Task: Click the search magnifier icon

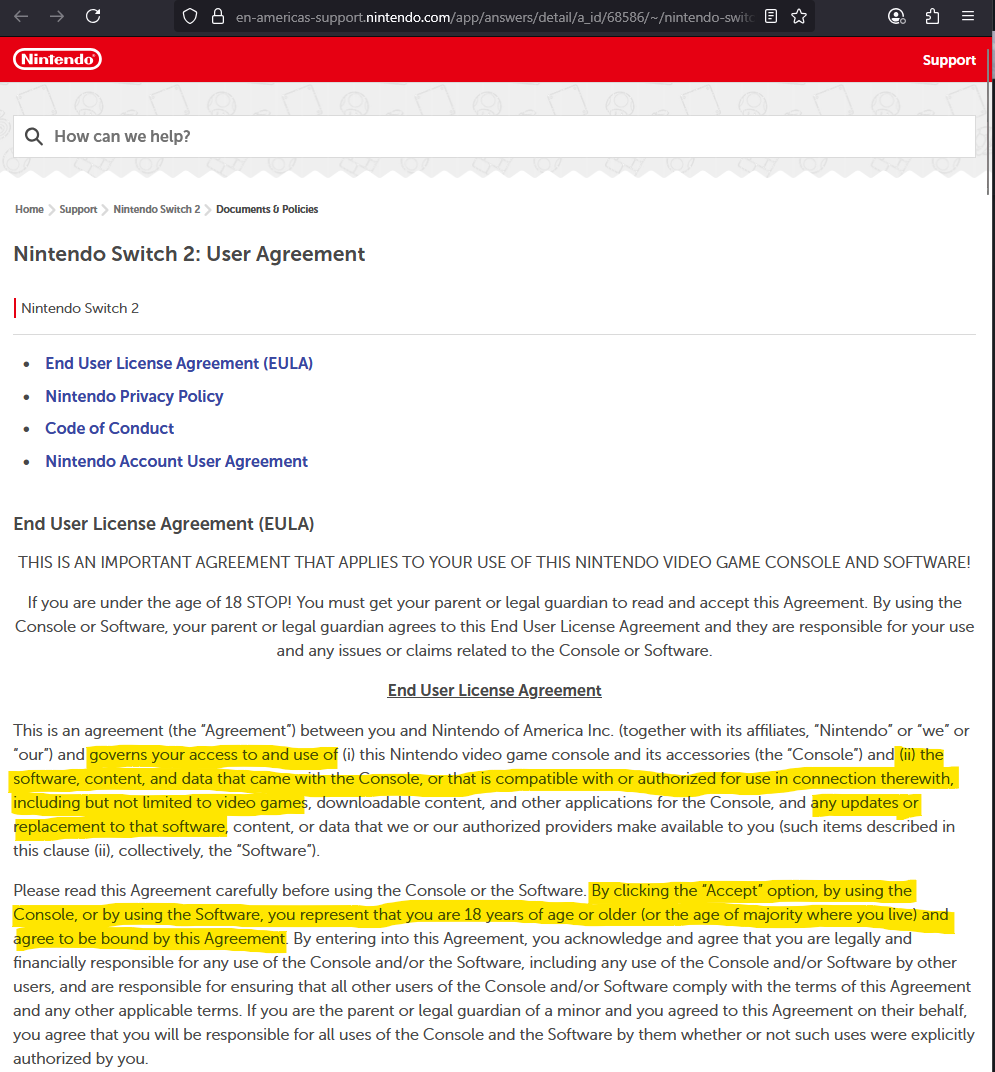Action: coord(34,137)
